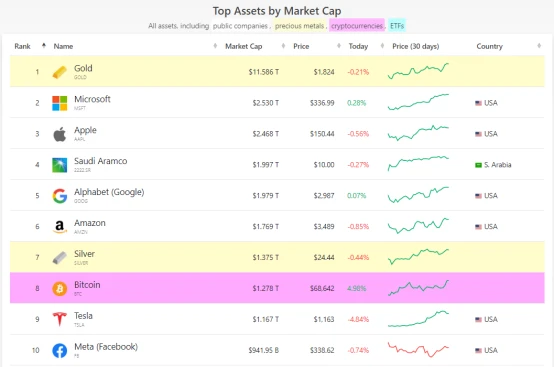Click the Tesla logo icon

pyautogui.click(x=59, y=319)
